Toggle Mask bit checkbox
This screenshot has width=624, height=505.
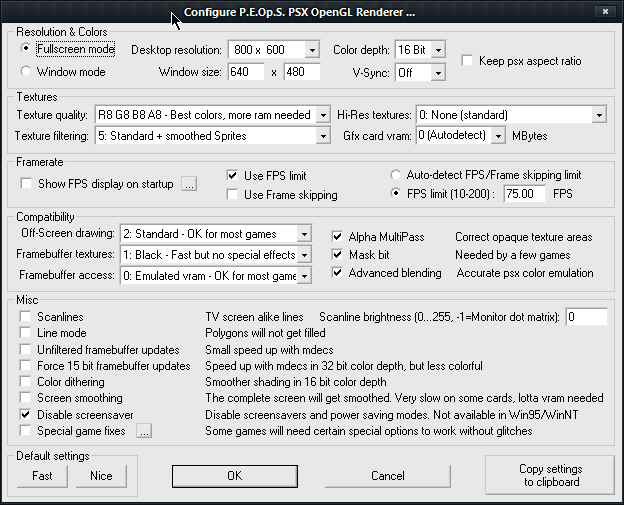[337, 254]
